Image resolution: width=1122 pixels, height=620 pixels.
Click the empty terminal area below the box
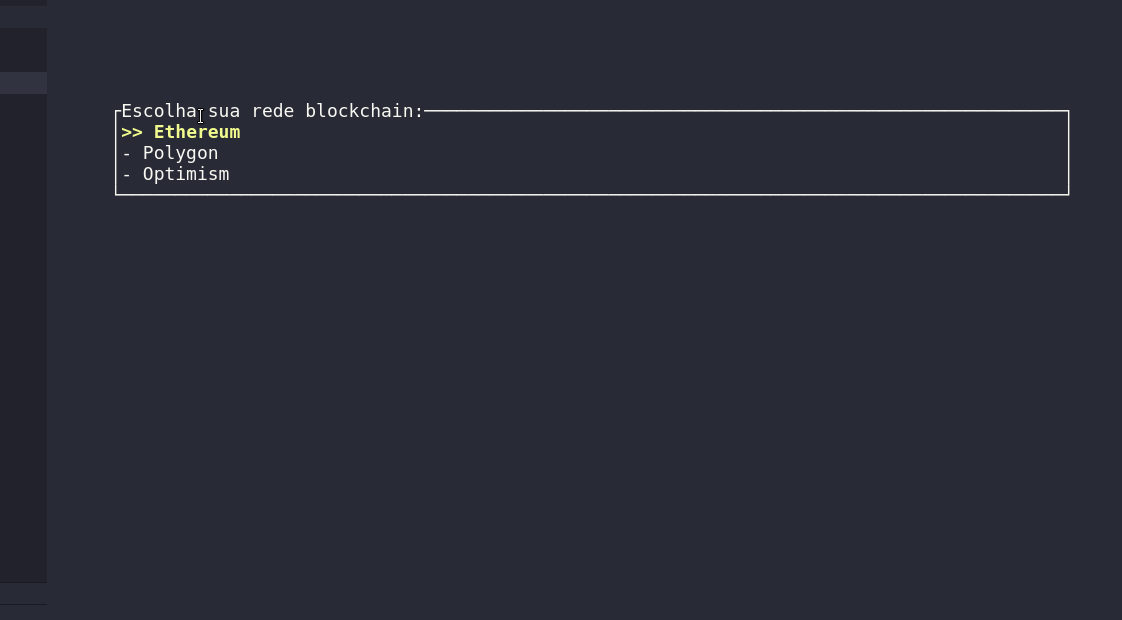tap(560, 400)
